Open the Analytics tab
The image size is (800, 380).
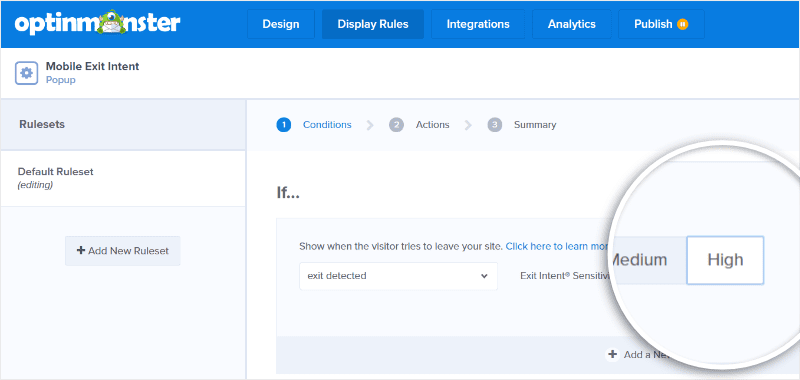tap(571, 24)
